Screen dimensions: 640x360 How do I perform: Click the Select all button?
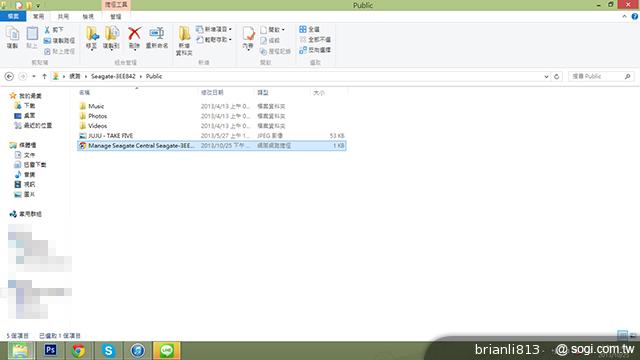click(x=309, y=29)
